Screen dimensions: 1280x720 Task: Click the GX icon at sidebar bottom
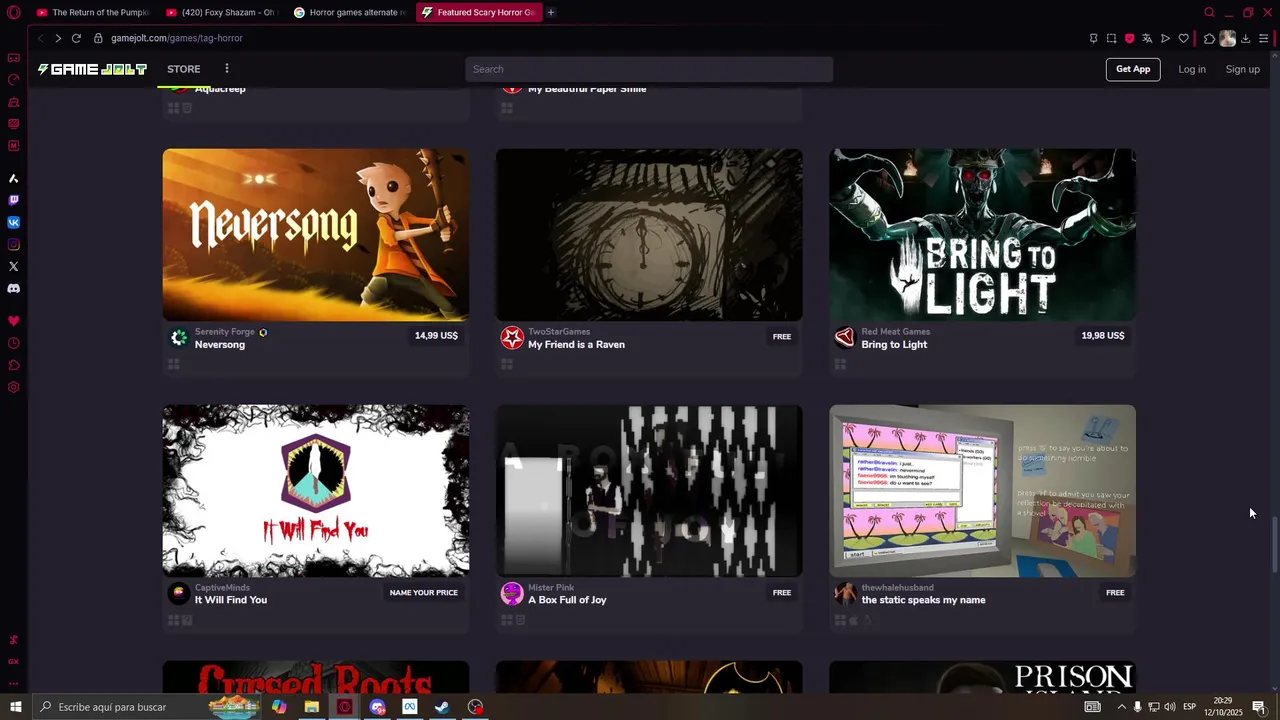[x=13, y=661]
